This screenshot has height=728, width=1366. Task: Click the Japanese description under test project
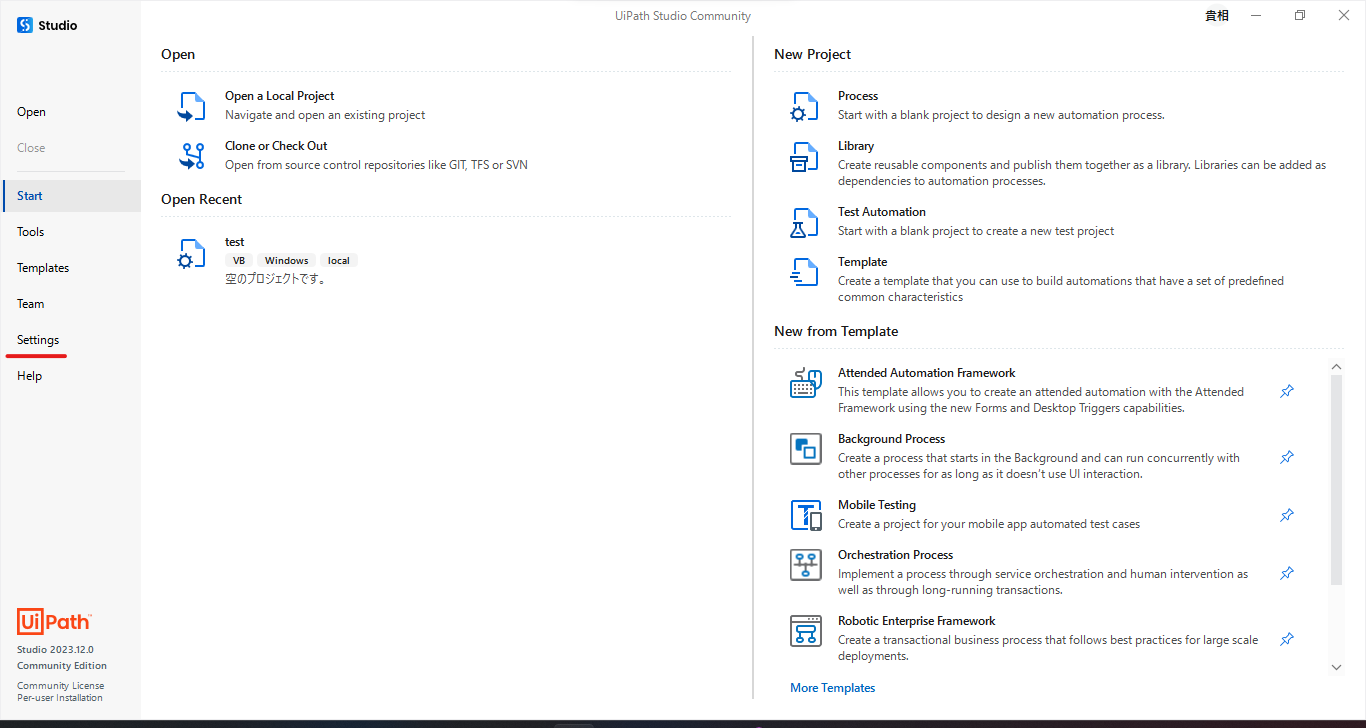point(275,279)
